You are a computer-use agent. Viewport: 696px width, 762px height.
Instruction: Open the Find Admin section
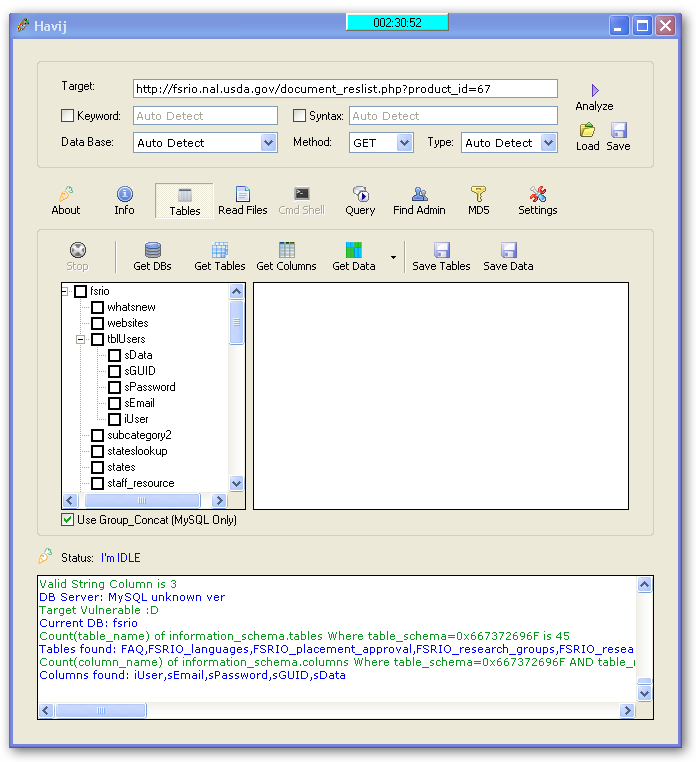click(419, 200)
